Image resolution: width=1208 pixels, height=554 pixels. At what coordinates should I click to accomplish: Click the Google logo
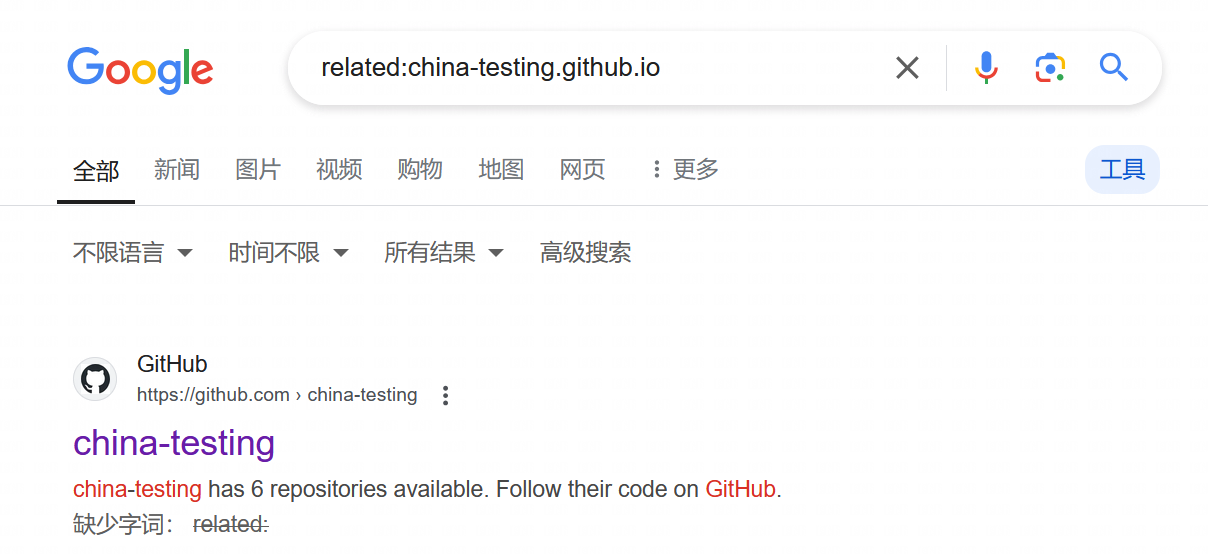140,69
